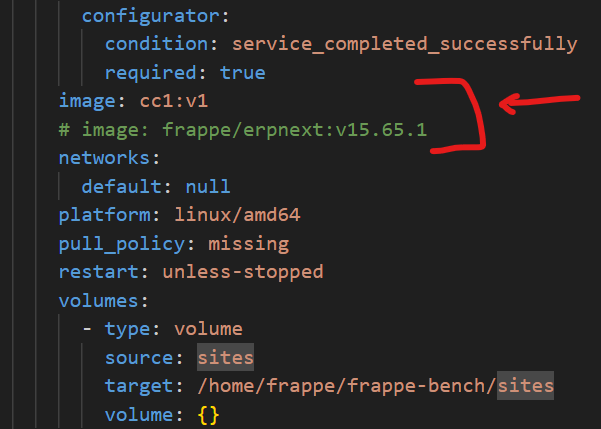Select the 'service_completed_successfully' condition value
Screen dimensions: 601x429
point(404,44)
